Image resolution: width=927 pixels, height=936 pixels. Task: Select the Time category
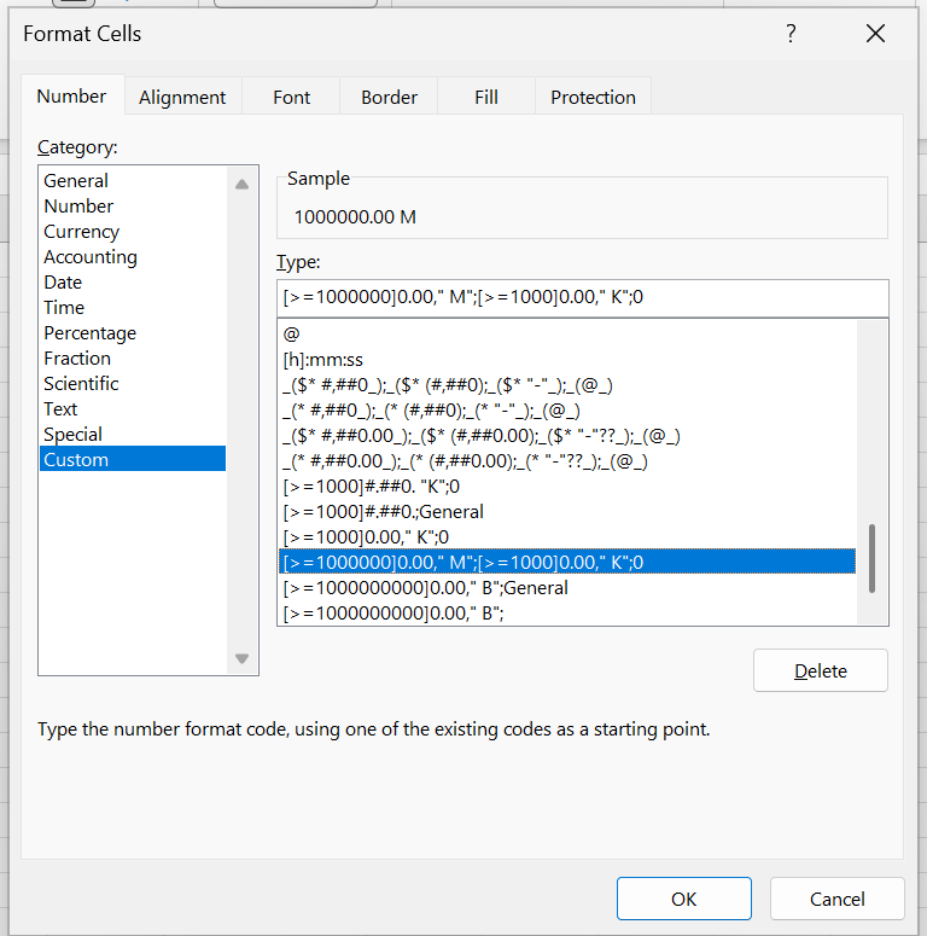coord(133,307)
